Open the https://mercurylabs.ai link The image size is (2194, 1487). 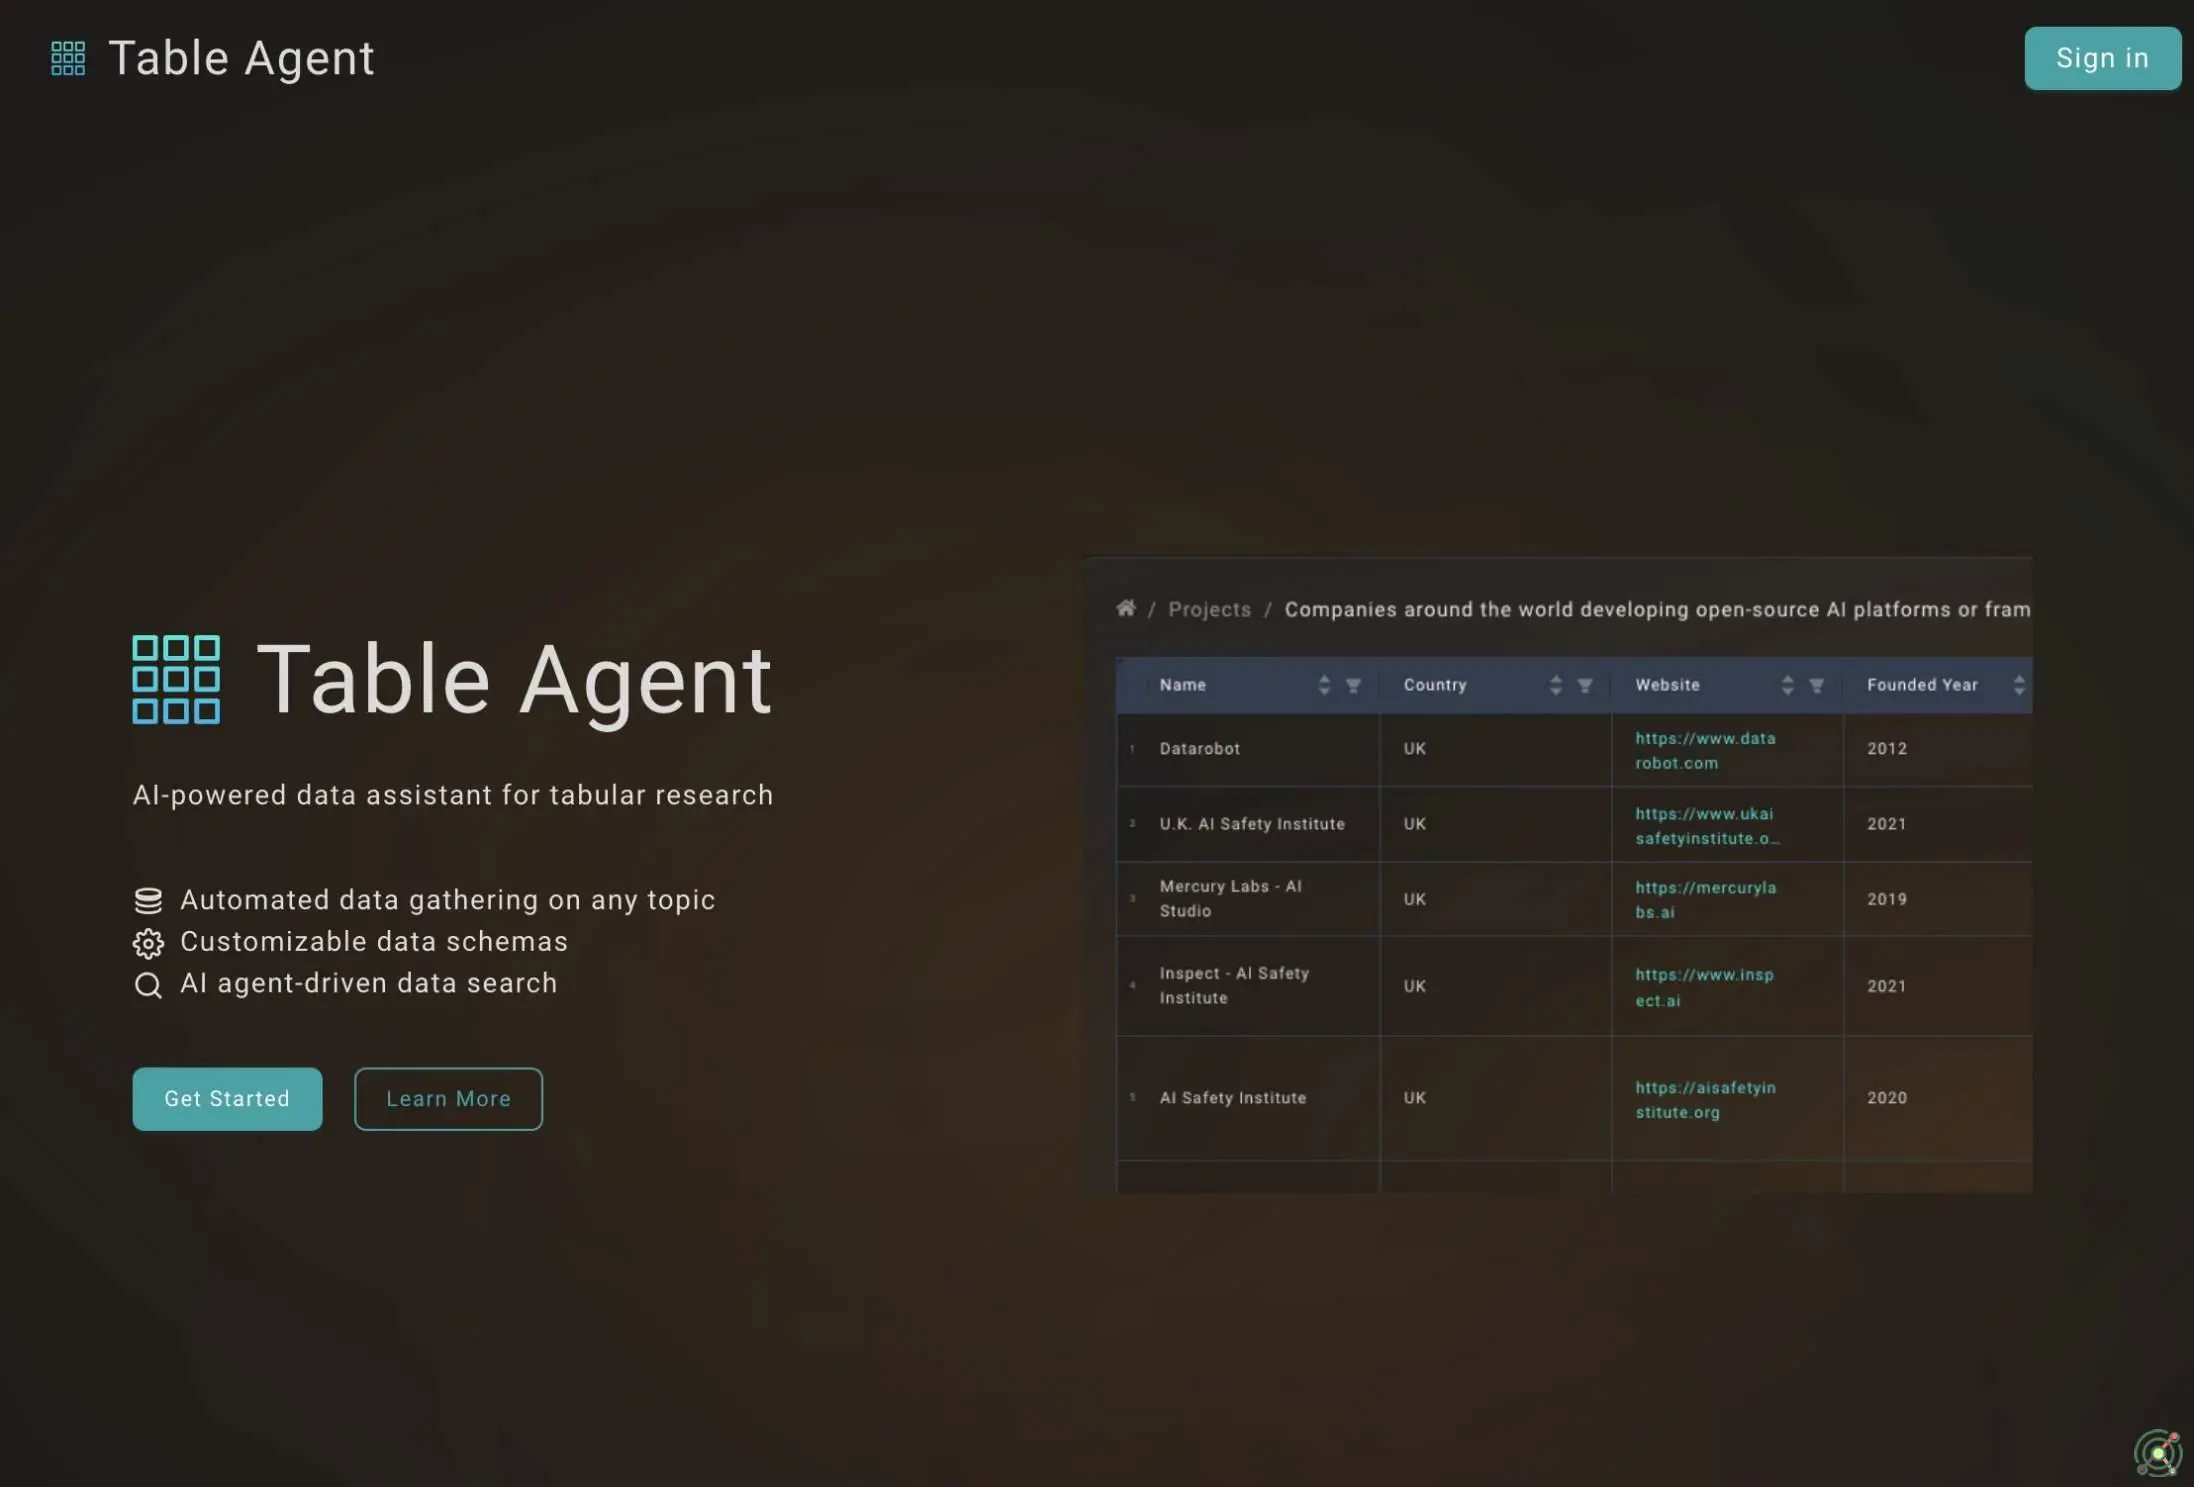pyautogui.click(x=1705, y=899)
